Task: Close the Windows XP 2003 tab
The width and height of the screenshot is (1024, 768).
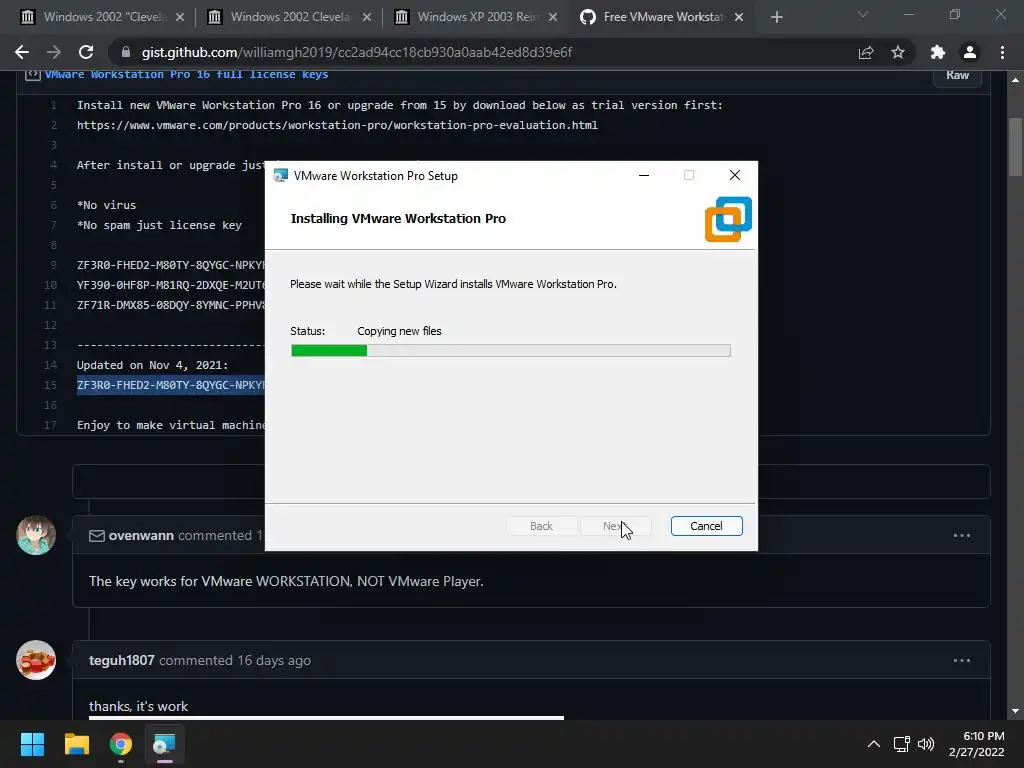Action: pos(553,17)
